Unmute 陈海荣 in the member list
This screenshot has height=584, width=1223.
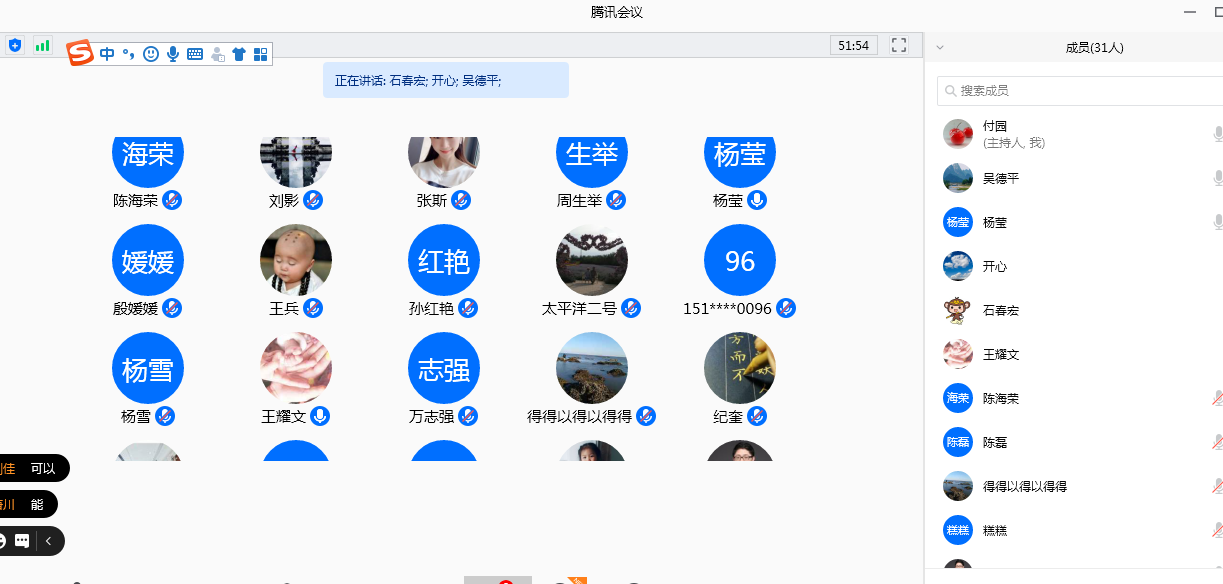(1217, 398)
